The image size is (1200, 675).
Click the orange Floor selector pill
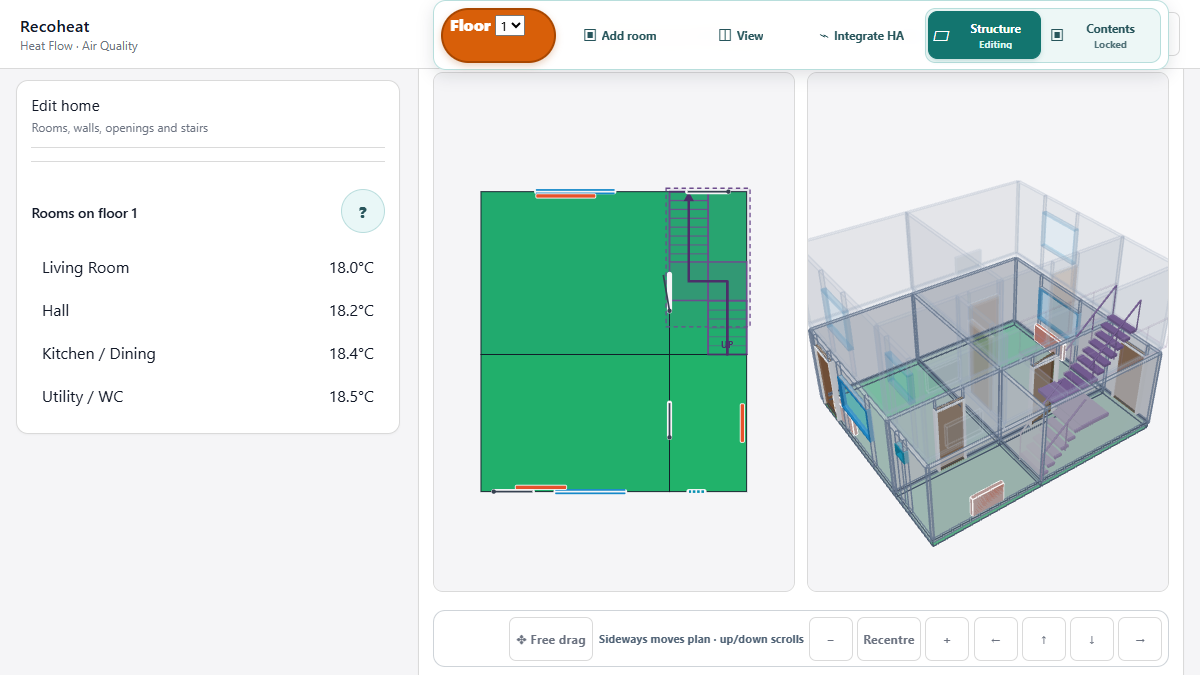498,36
